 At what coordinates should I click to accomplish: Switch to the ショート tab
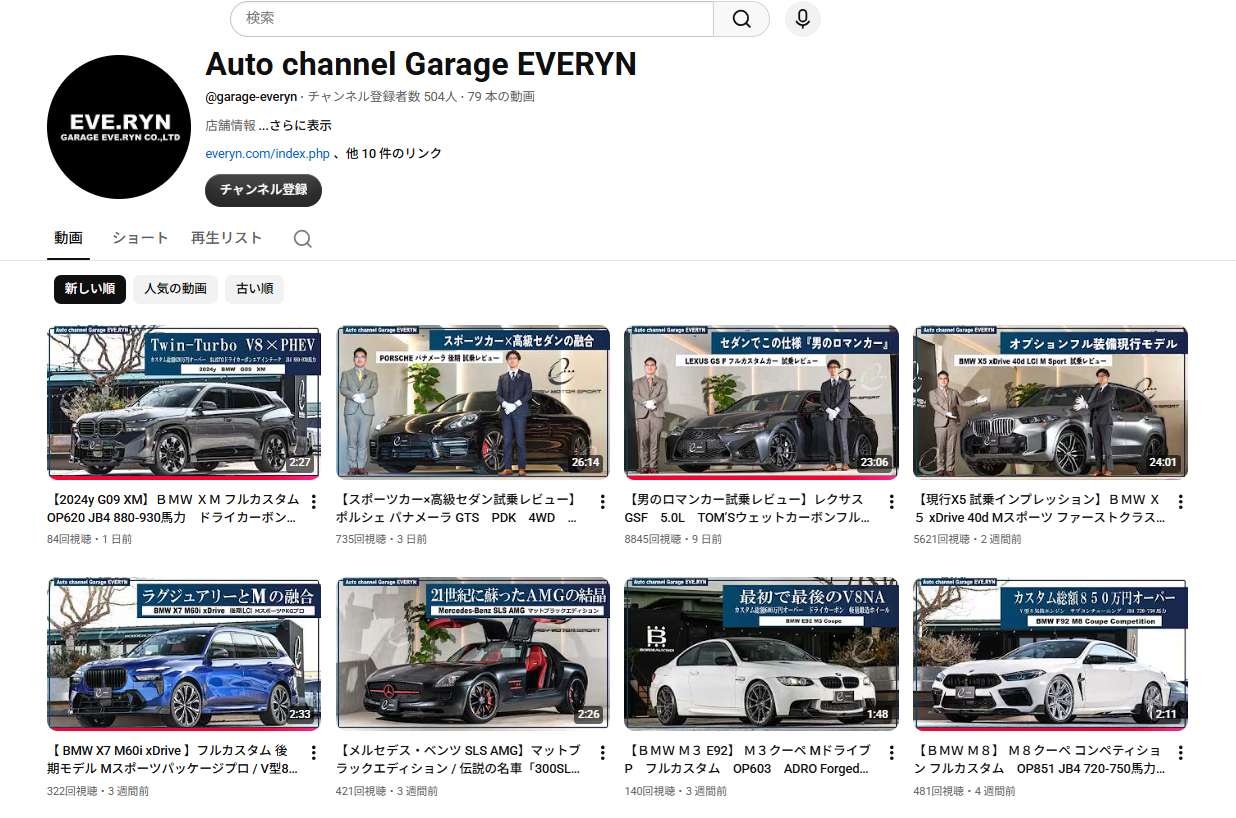140,238
